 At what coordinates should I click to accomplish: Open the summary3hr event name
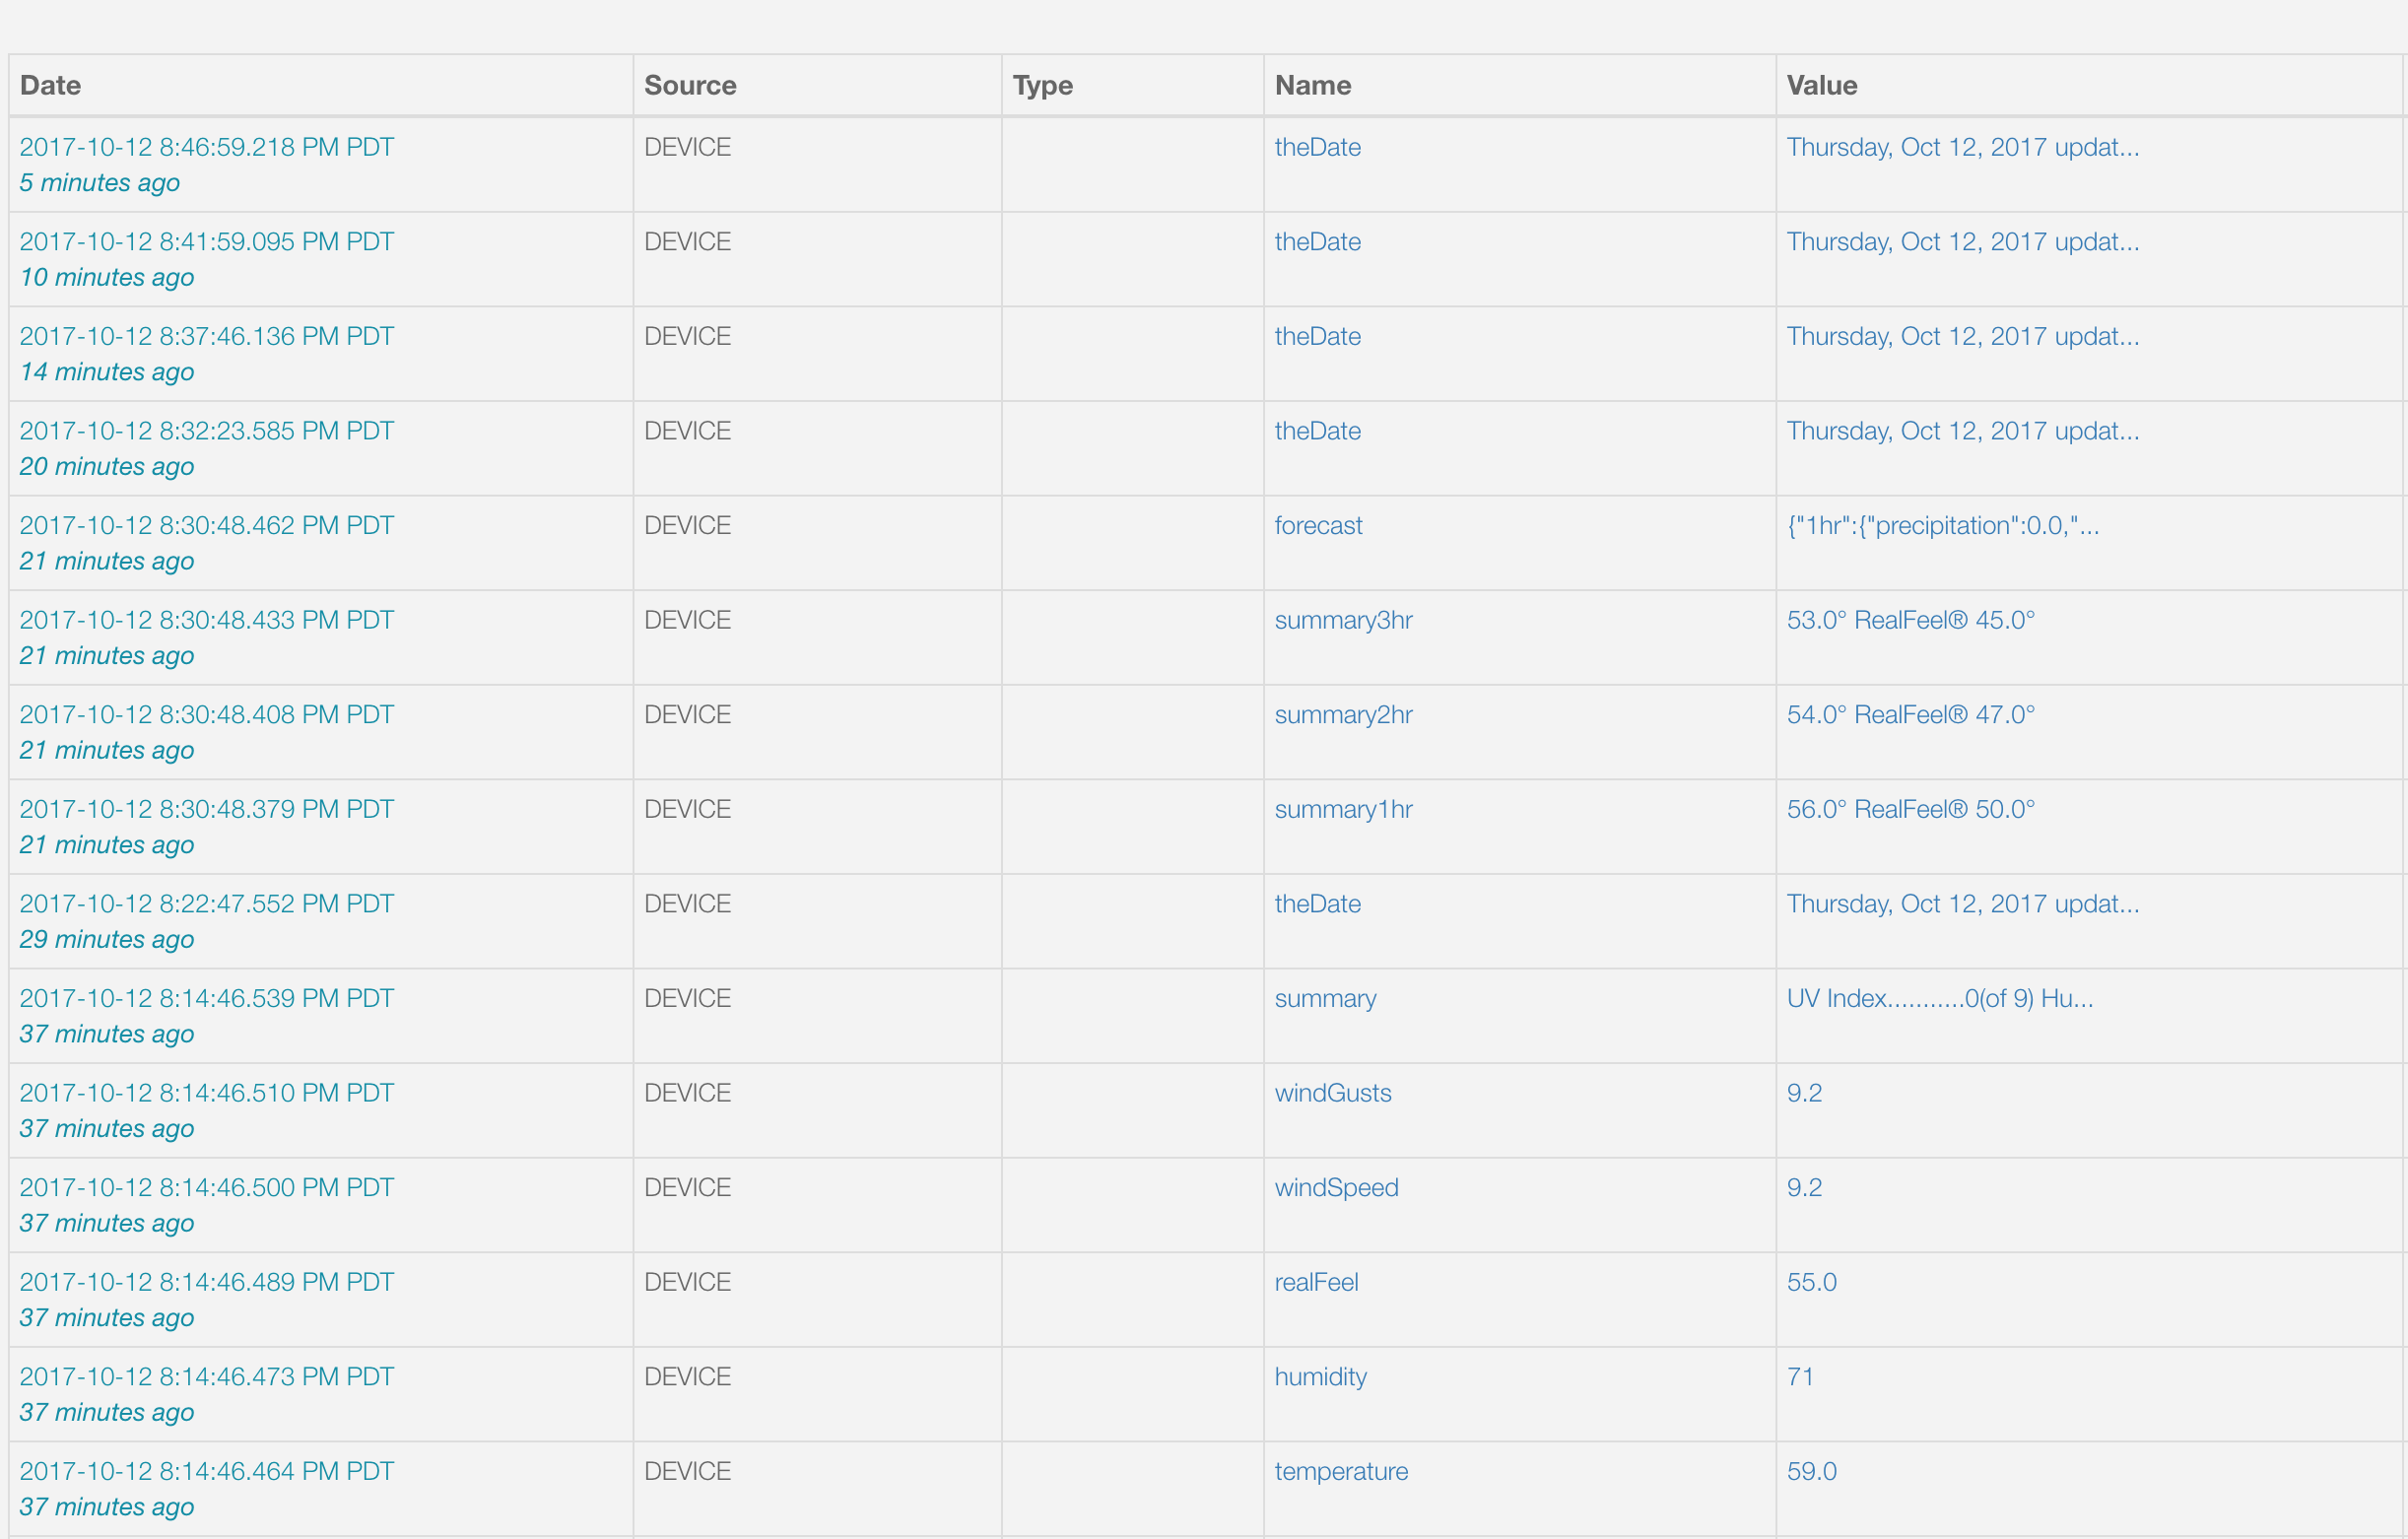(x=1343, y=620)
